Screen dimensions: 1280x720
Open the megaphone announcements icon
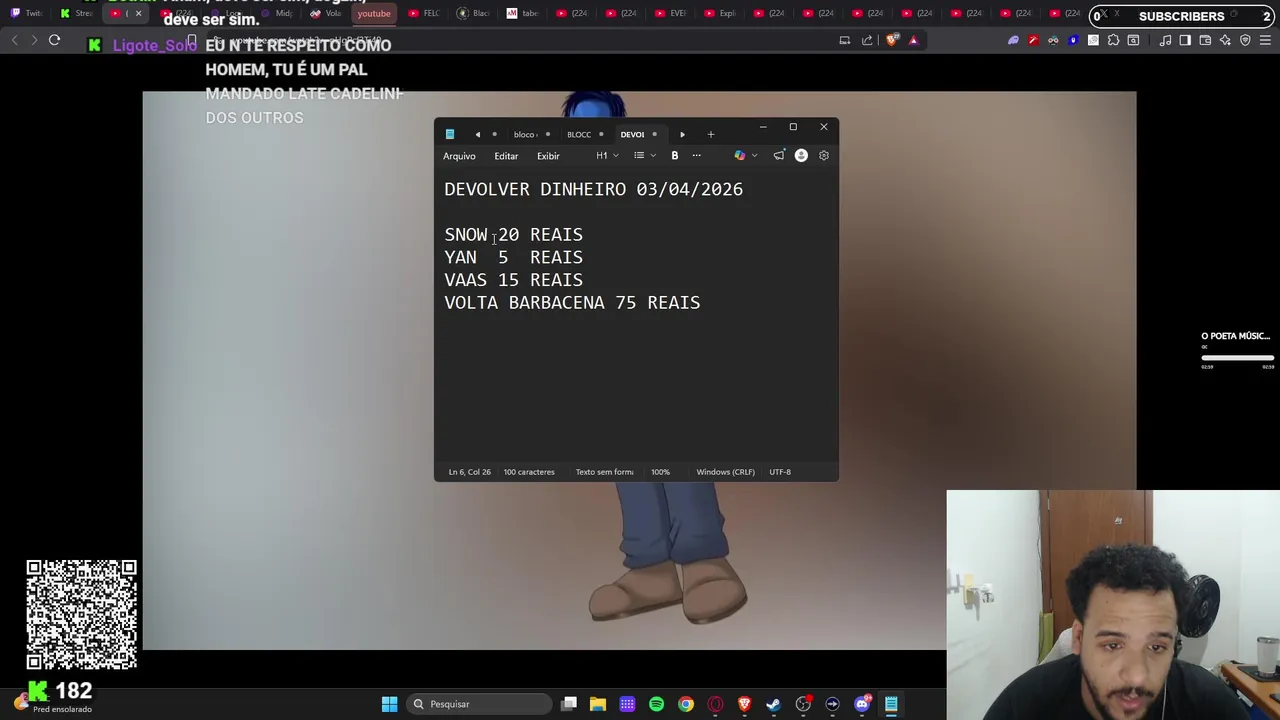[x=779, y=156]
